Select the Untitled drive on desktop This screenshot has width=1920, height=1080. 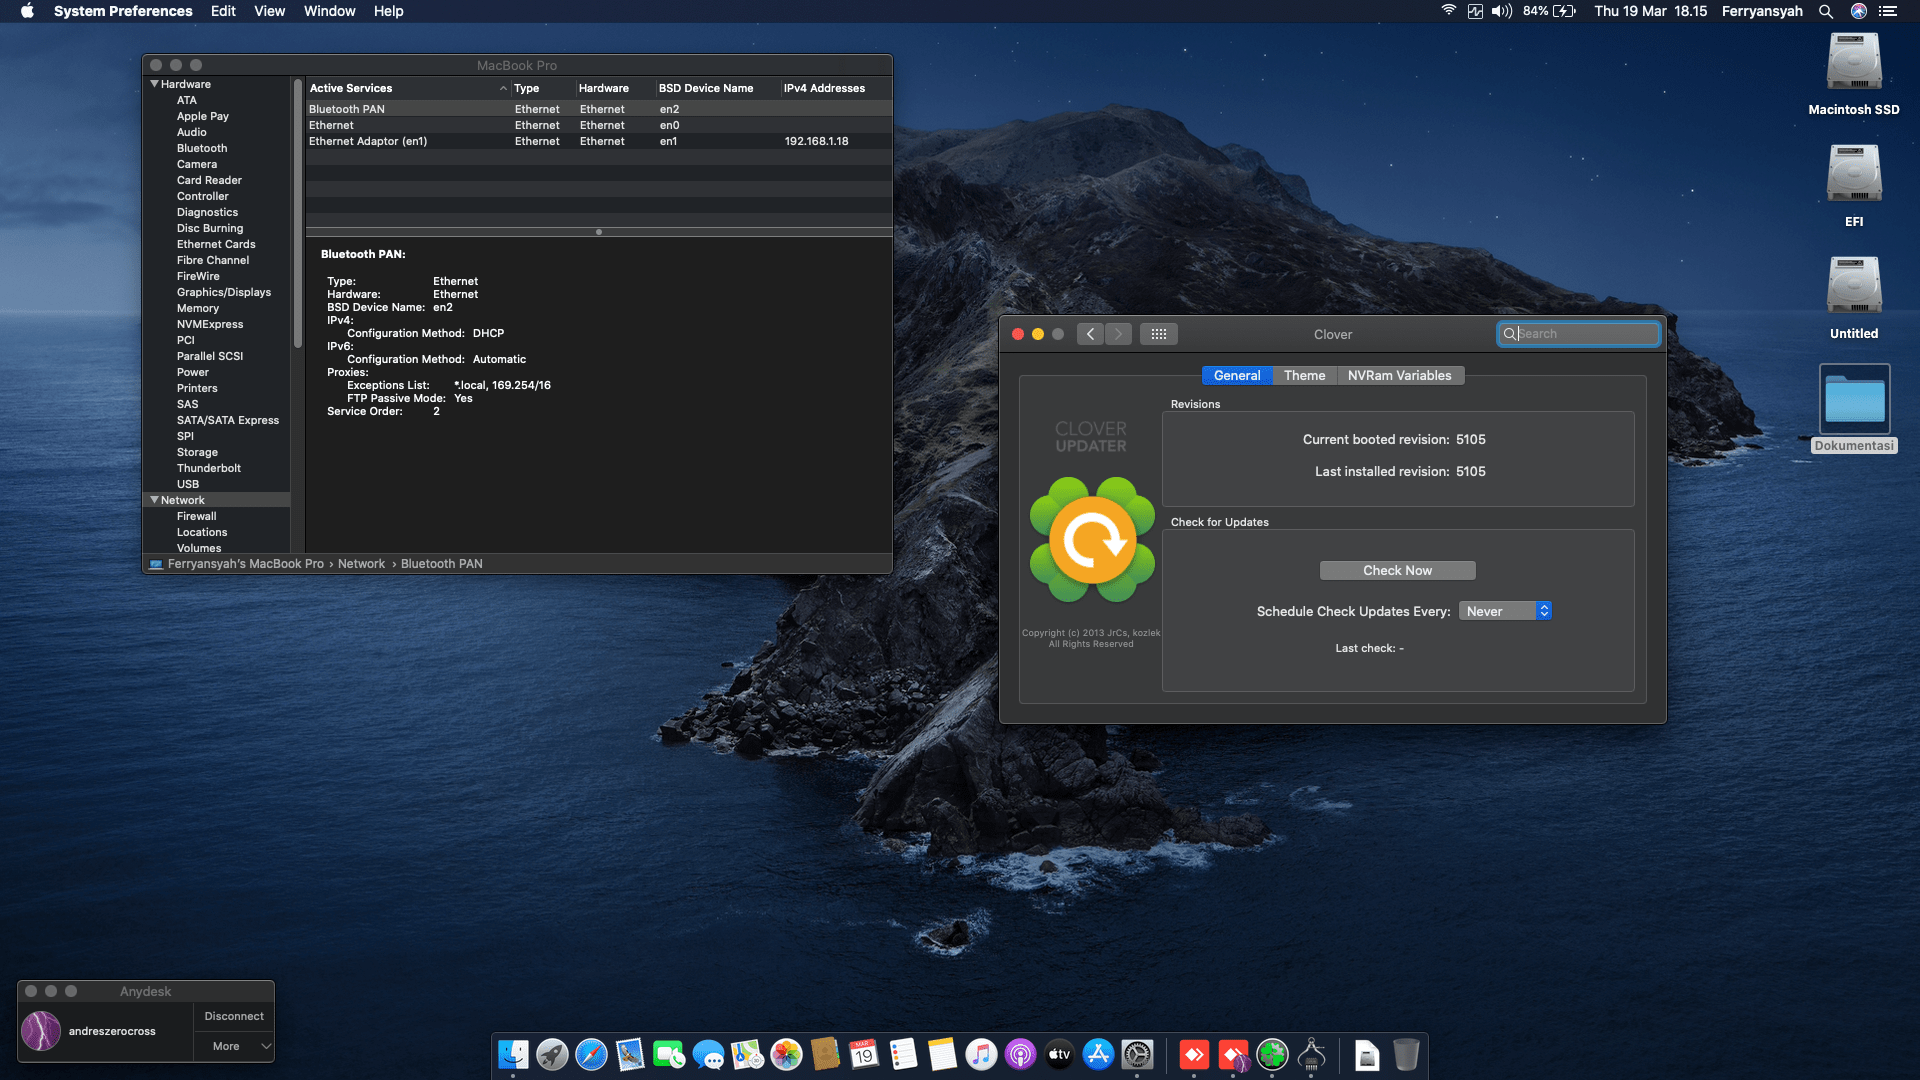(x=1854, y=287)
